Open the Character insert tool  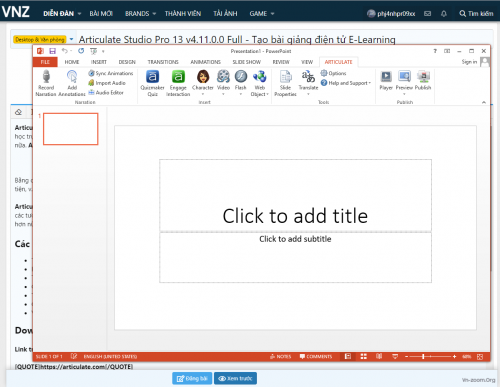coord(203,82)
